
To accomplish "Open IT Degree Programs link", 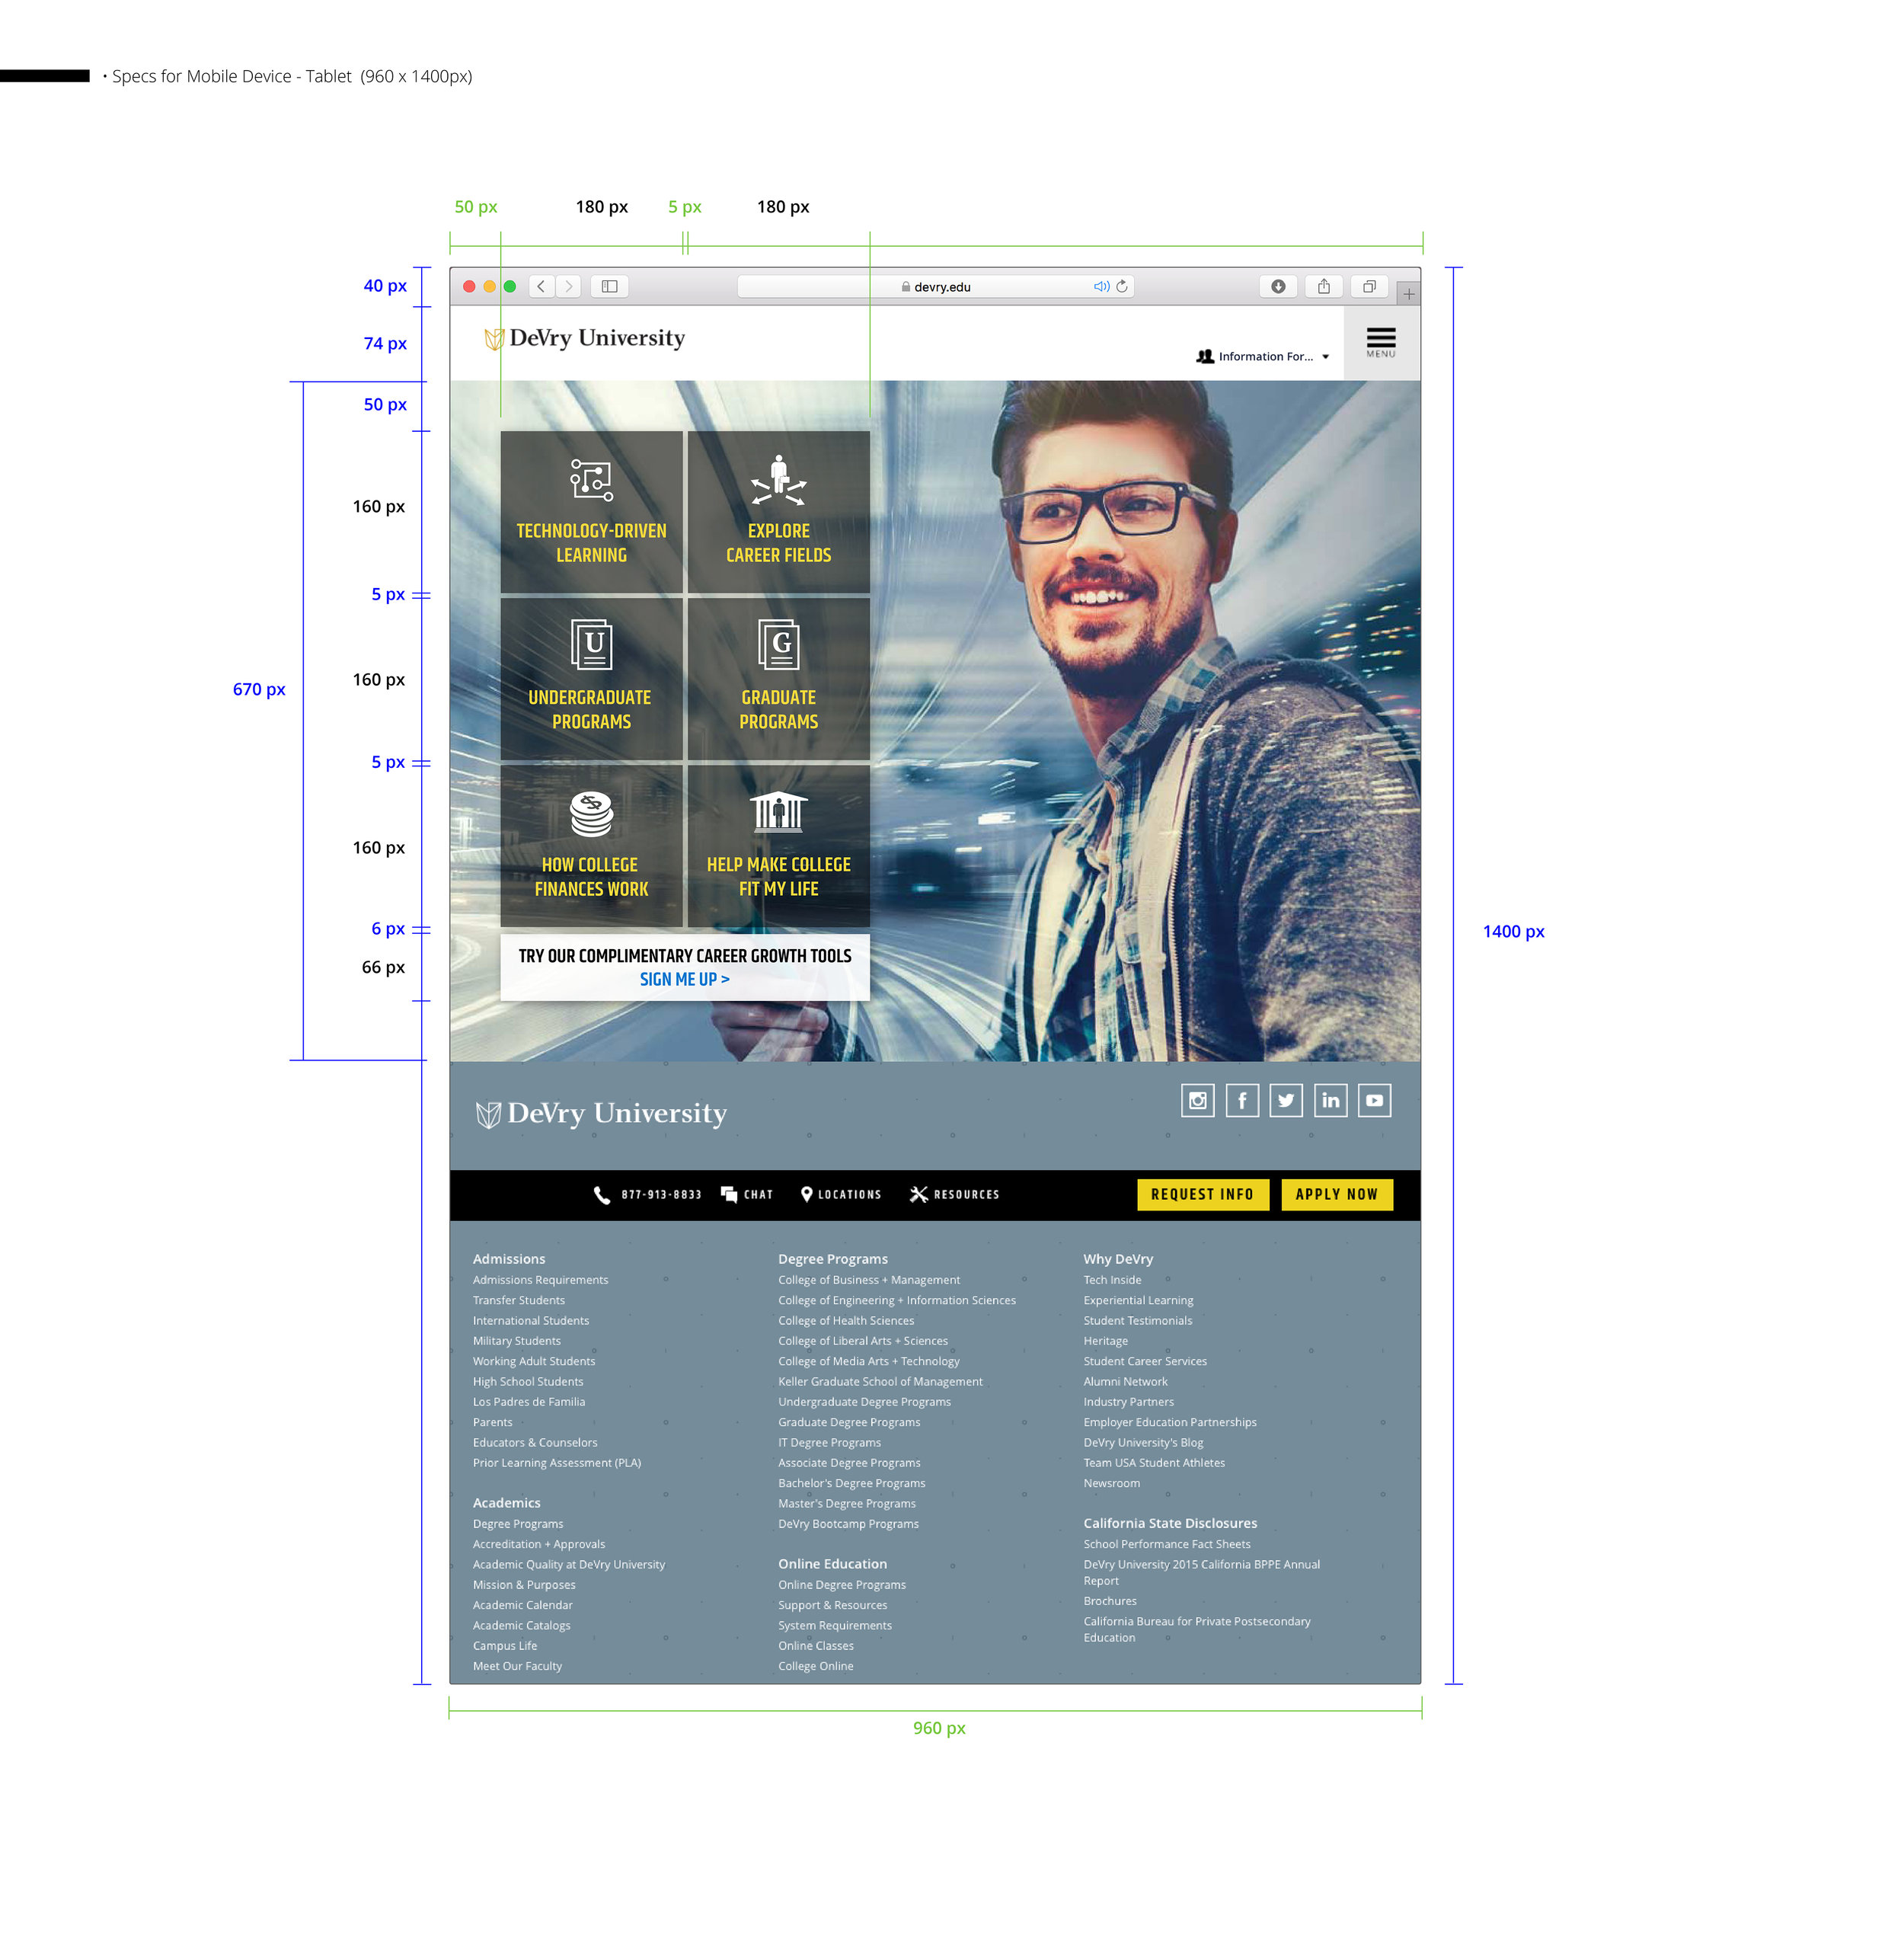I will (x=830, y=1443).
